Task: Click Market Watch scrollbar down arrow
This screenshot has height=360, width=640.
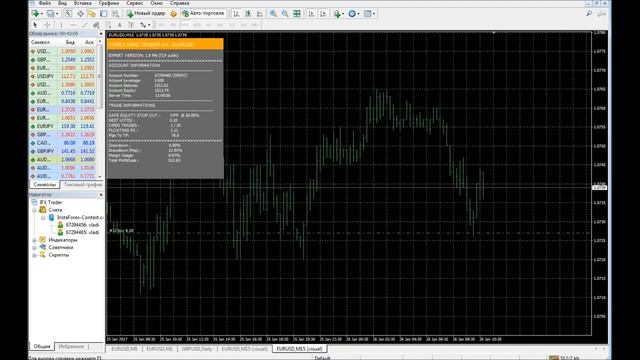Action: click(100, 176)
